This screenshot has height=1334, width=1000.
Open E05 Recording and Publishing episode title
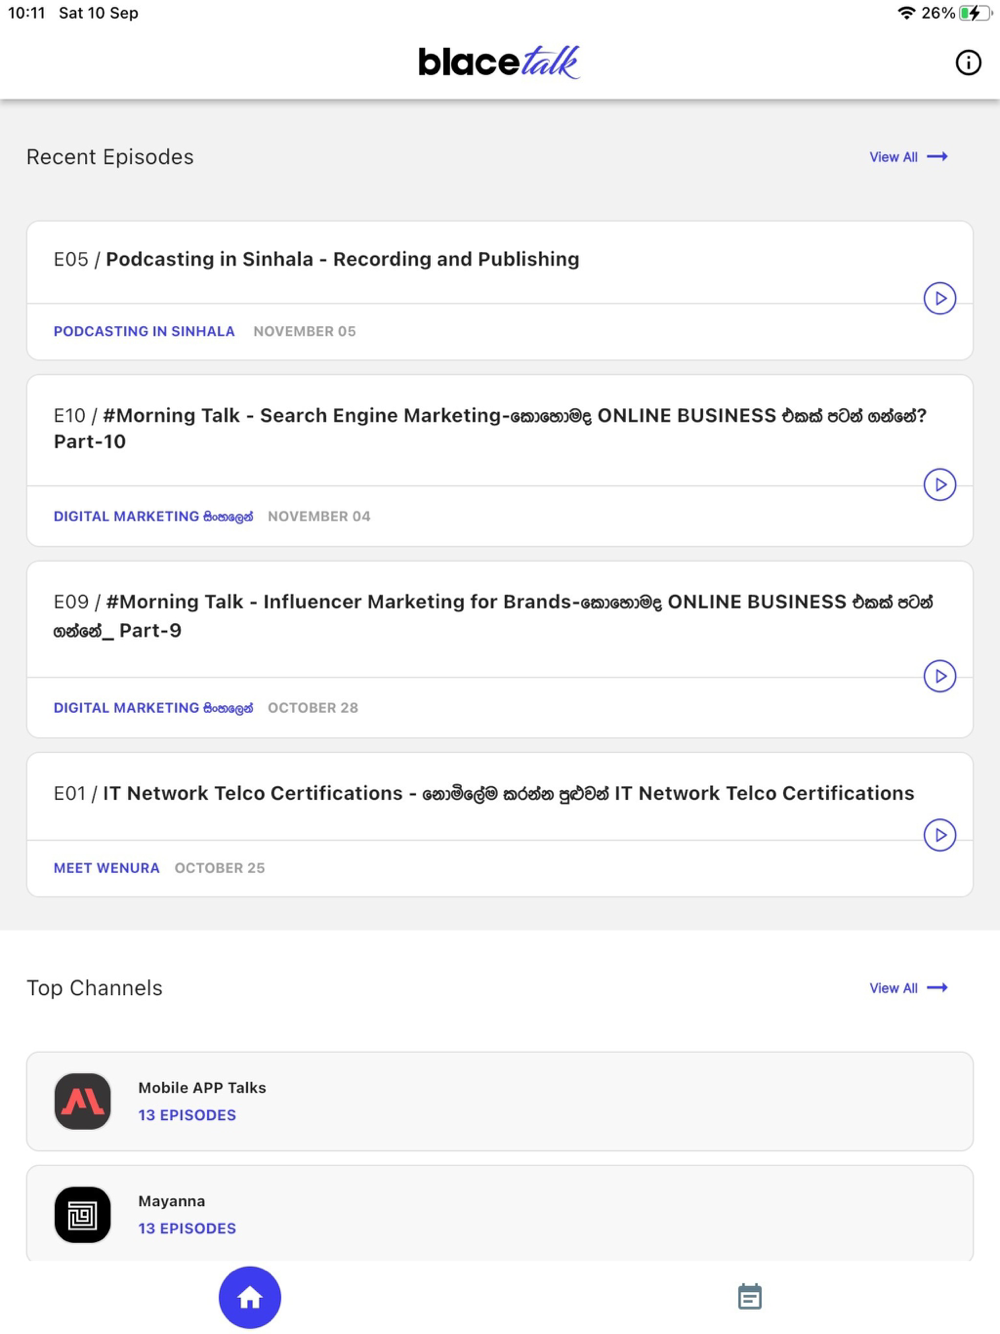click(342, 259)
